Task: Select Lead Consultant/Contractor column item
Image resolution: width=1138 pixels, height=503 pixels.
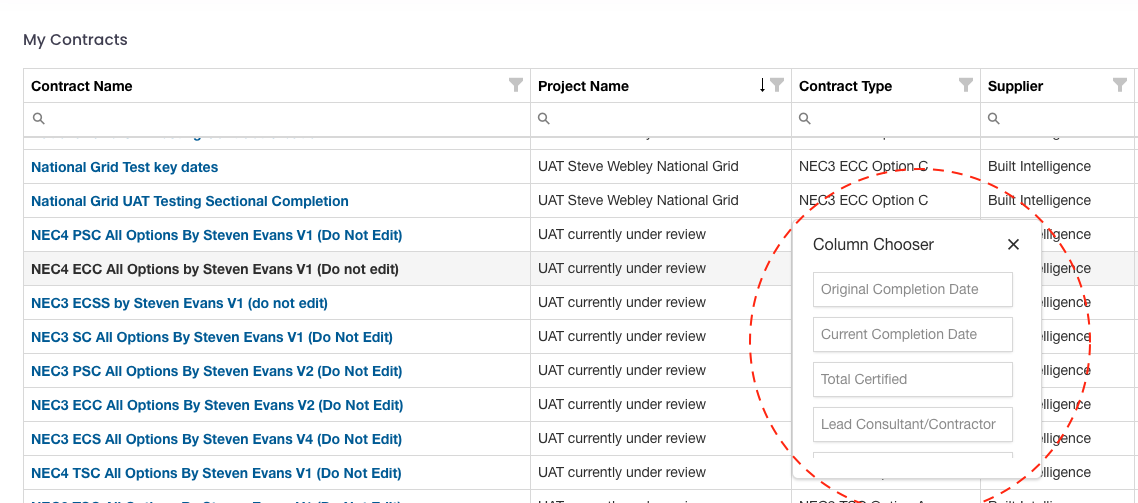Action: click(x=912, y=425)
